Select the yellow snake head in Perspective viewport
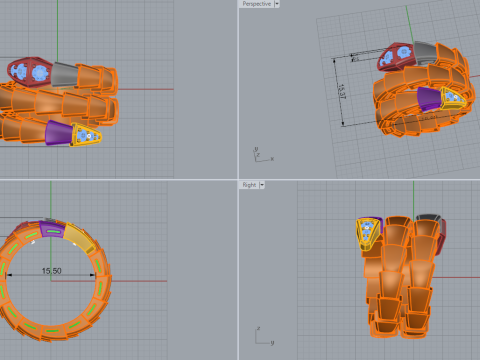The height and width of the screenshot is (360, 480). (453, 97)
